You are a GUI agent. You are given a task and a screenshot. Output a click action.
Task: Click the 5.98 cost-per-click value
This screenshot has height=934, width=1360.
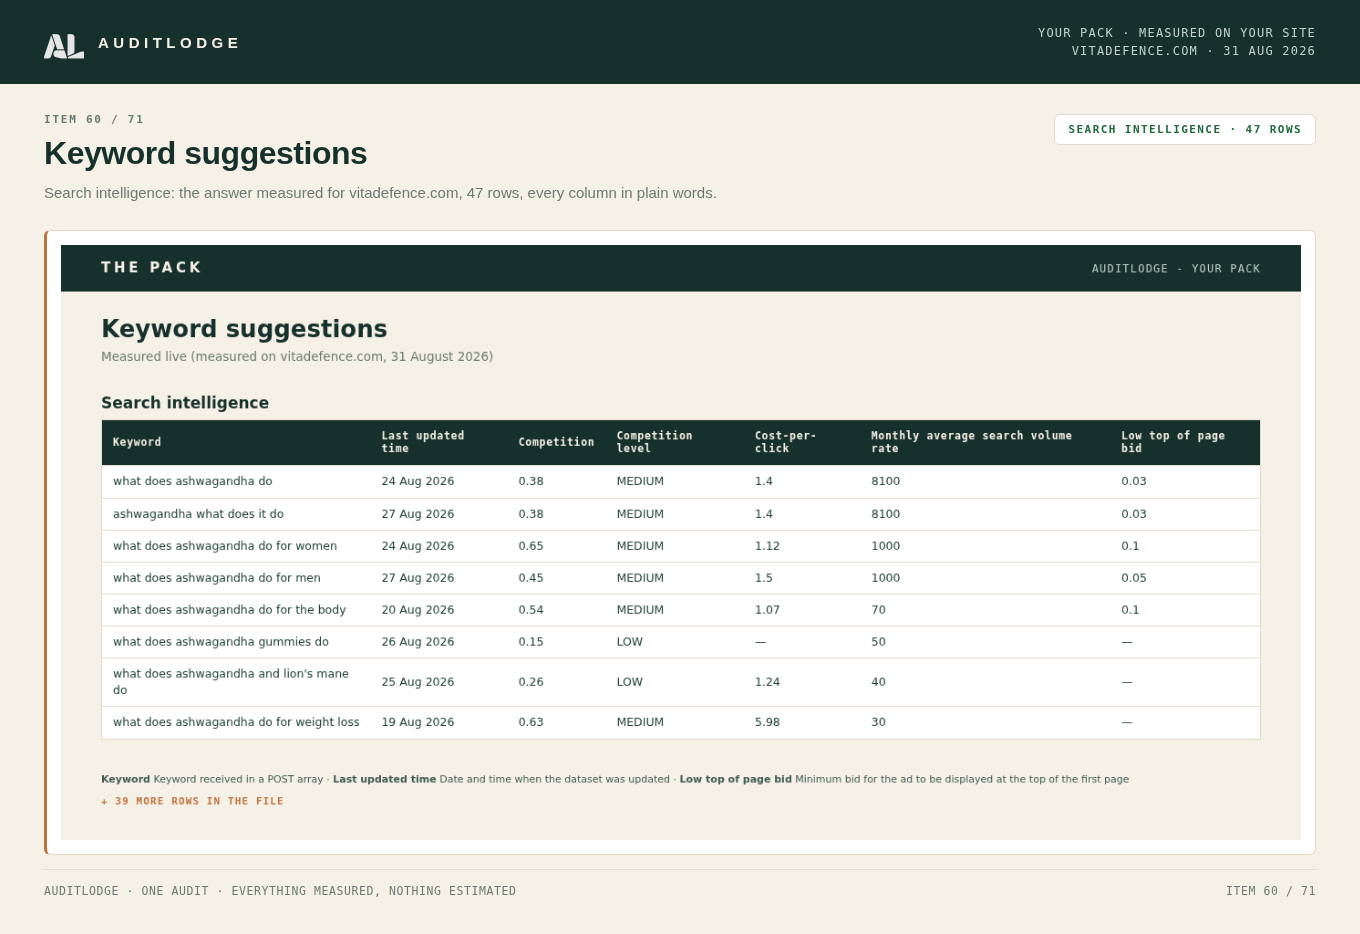(767, 722)
